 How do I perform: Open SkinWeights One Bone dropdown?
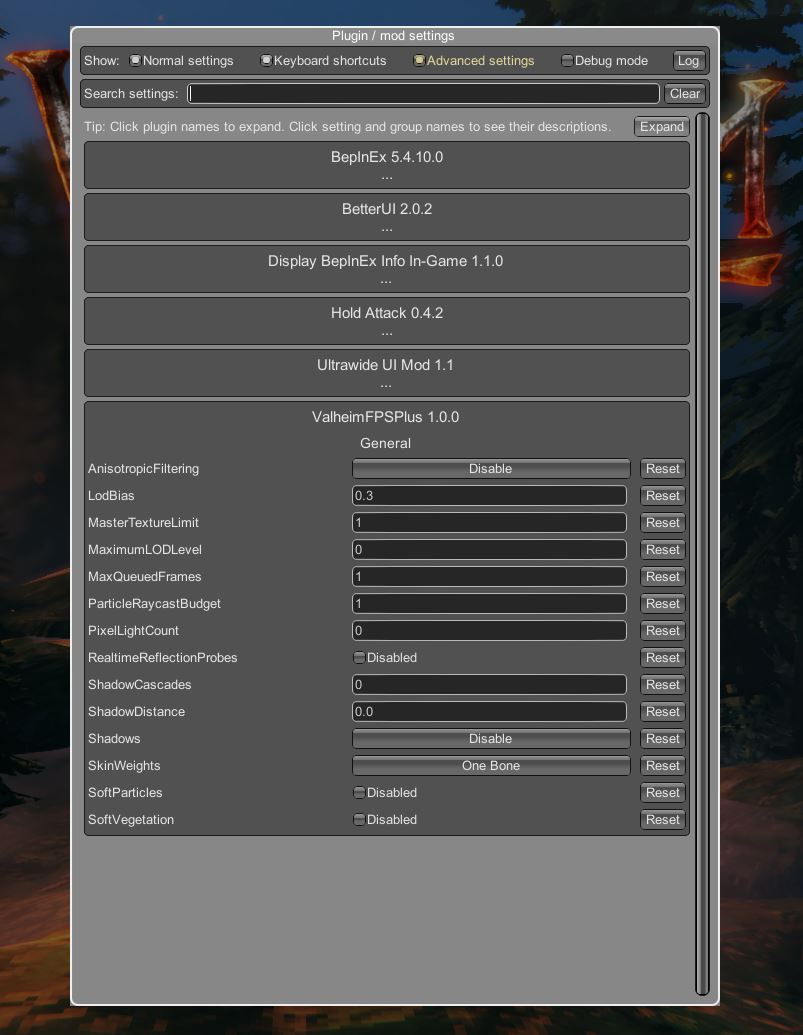(491, 766)
